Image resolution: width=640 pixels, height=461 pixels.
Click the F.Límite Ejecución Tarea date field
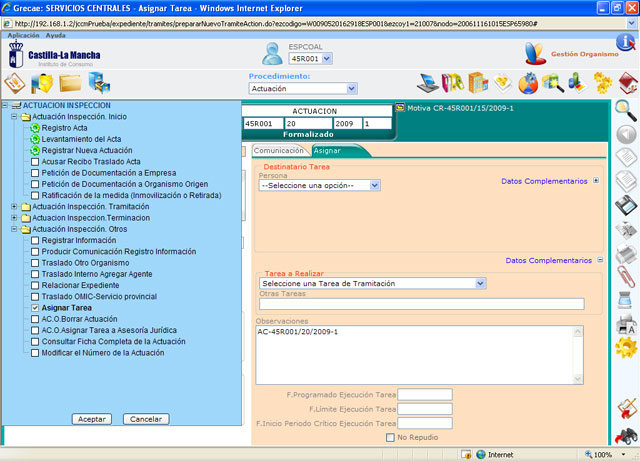point(425,408)
